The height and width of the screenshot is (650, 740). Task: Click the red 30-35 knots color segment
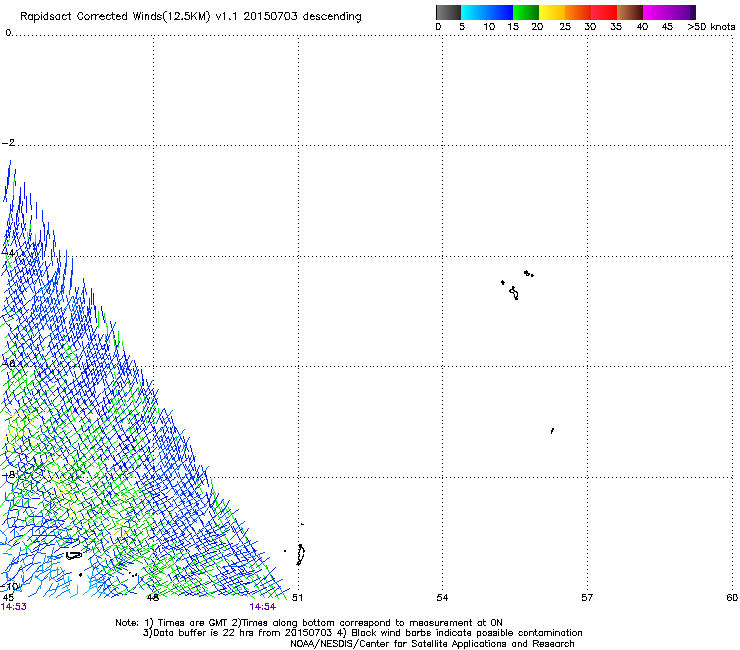tap(604, 12)
